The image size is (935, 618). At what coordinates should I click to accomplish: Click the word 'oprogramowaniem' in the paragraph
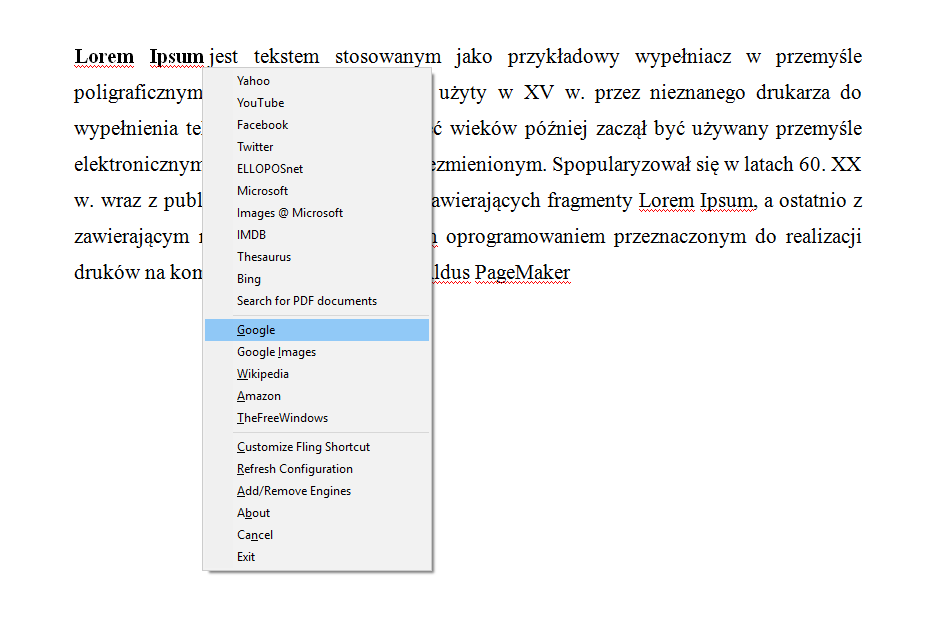point(524,237)
